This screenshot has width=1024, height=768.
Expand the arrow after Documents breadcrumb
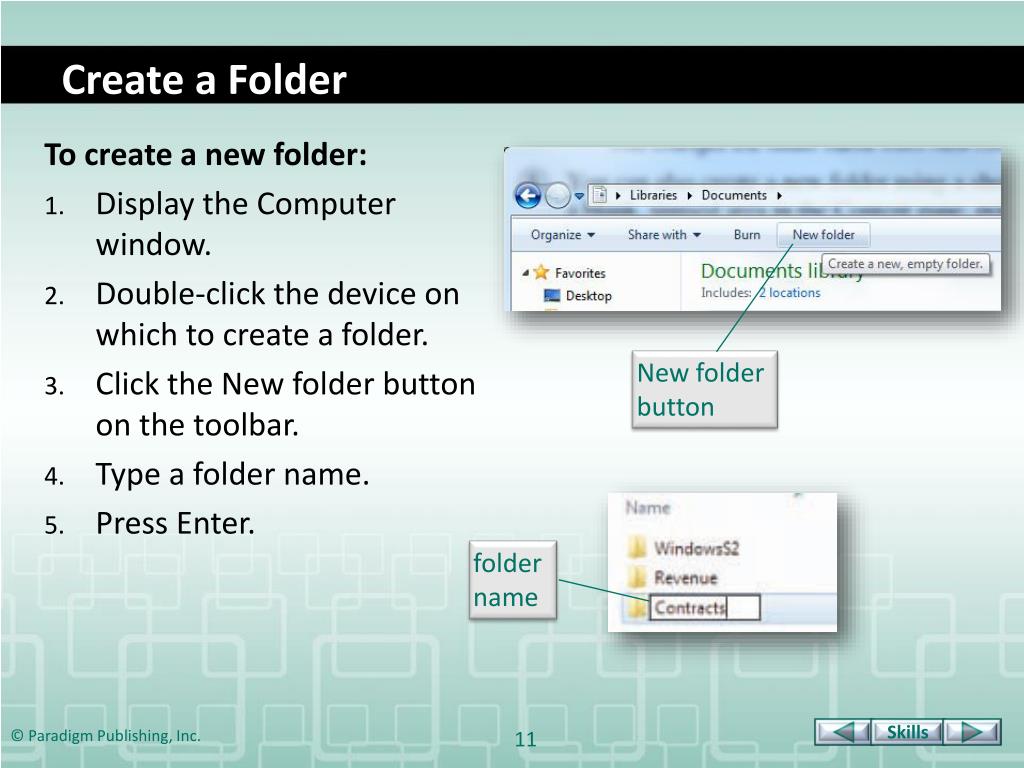point(779,195)
